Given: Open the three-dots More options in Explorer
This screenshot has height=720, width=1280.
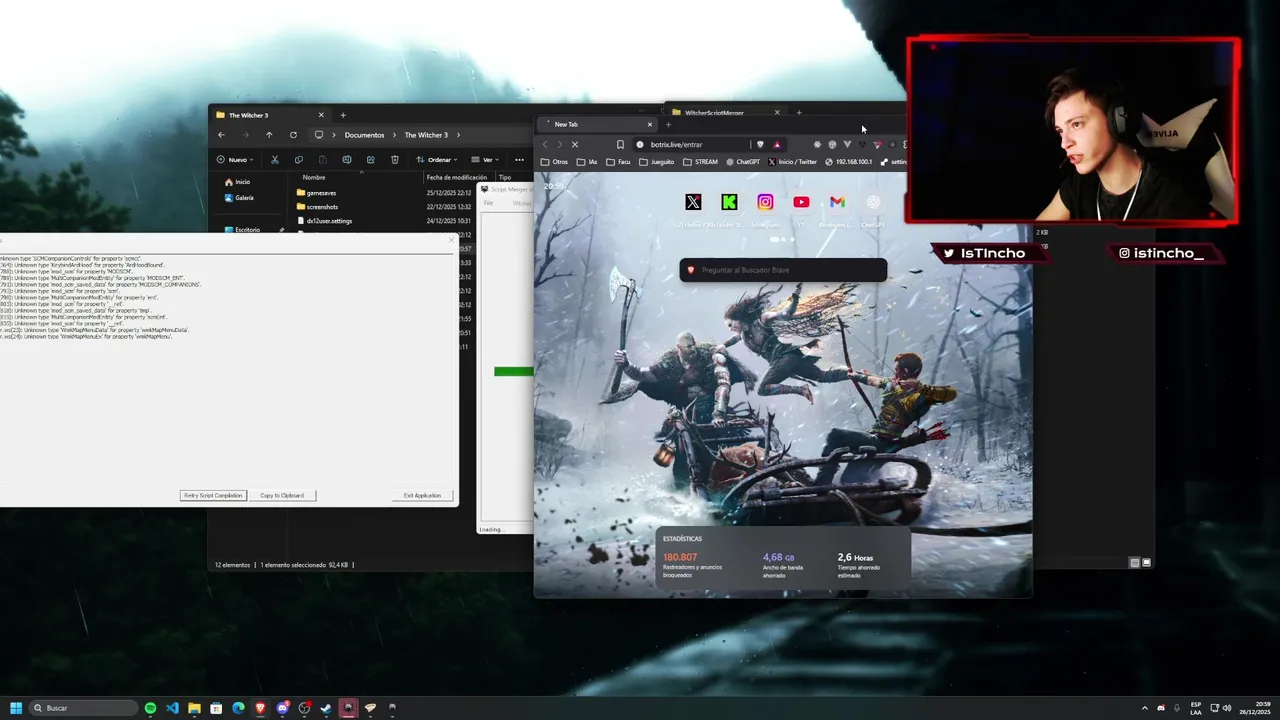Looking at the screenshot, I should (x=519, y=160).
